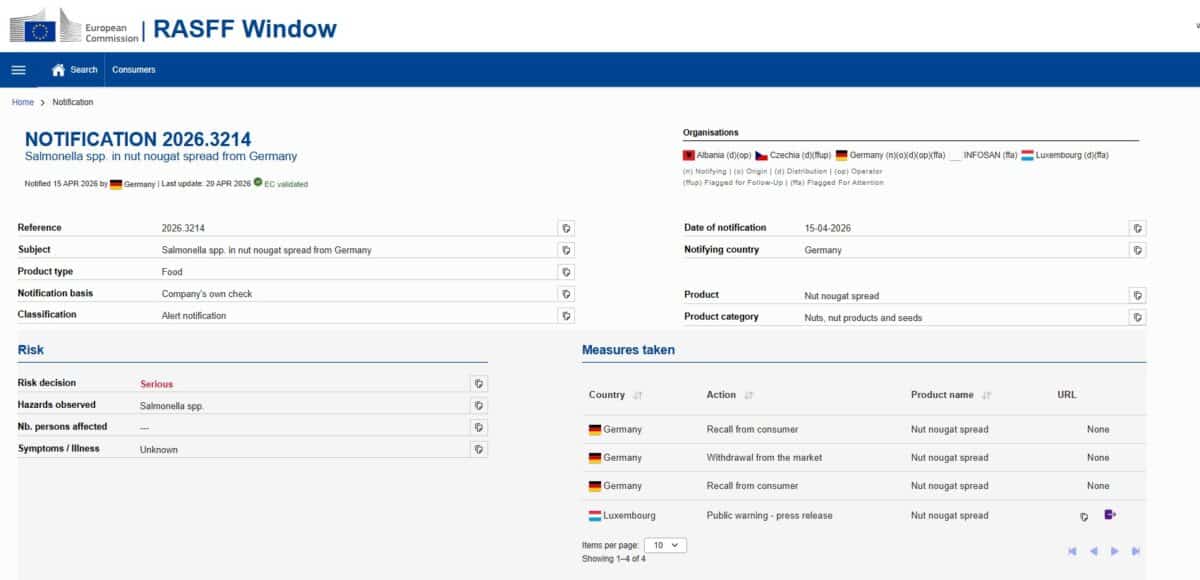Open the Items per page dropdown
This screenshot has height=580, width=1200.
665,545
